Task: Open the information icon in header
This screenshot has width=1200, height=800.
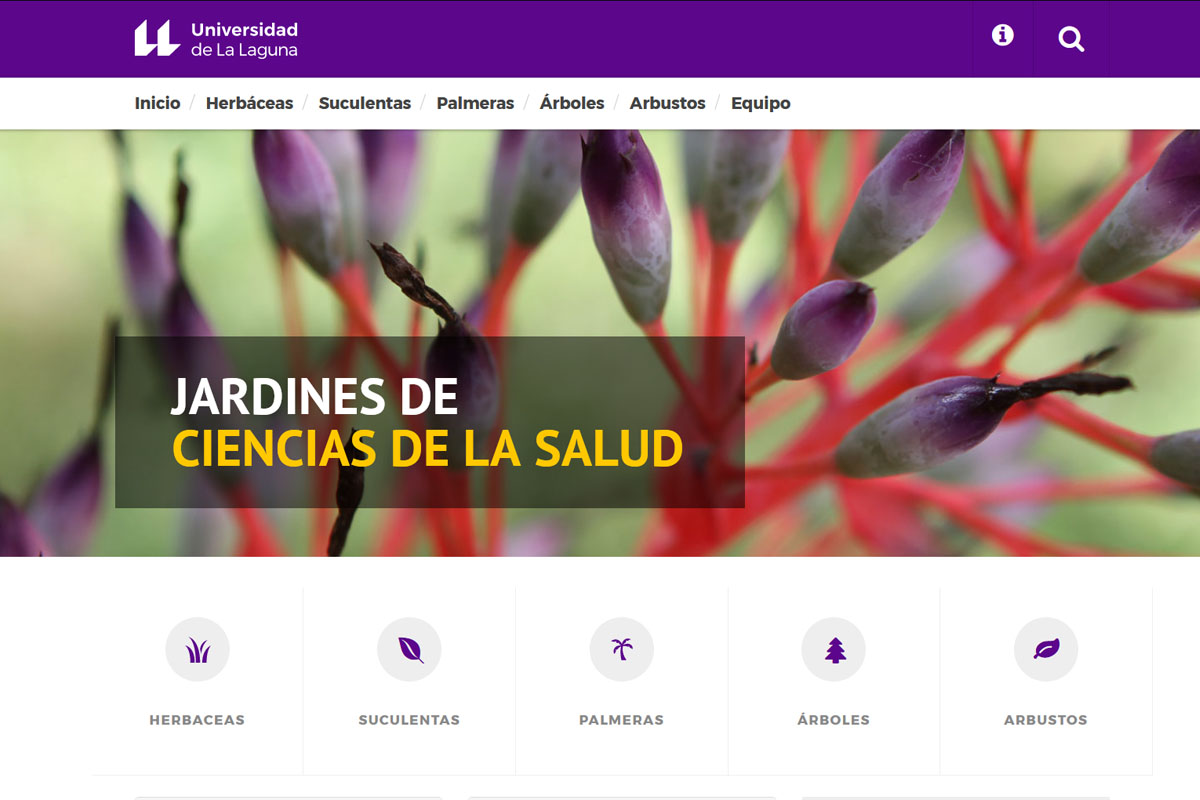Action: coord(1002,36)
